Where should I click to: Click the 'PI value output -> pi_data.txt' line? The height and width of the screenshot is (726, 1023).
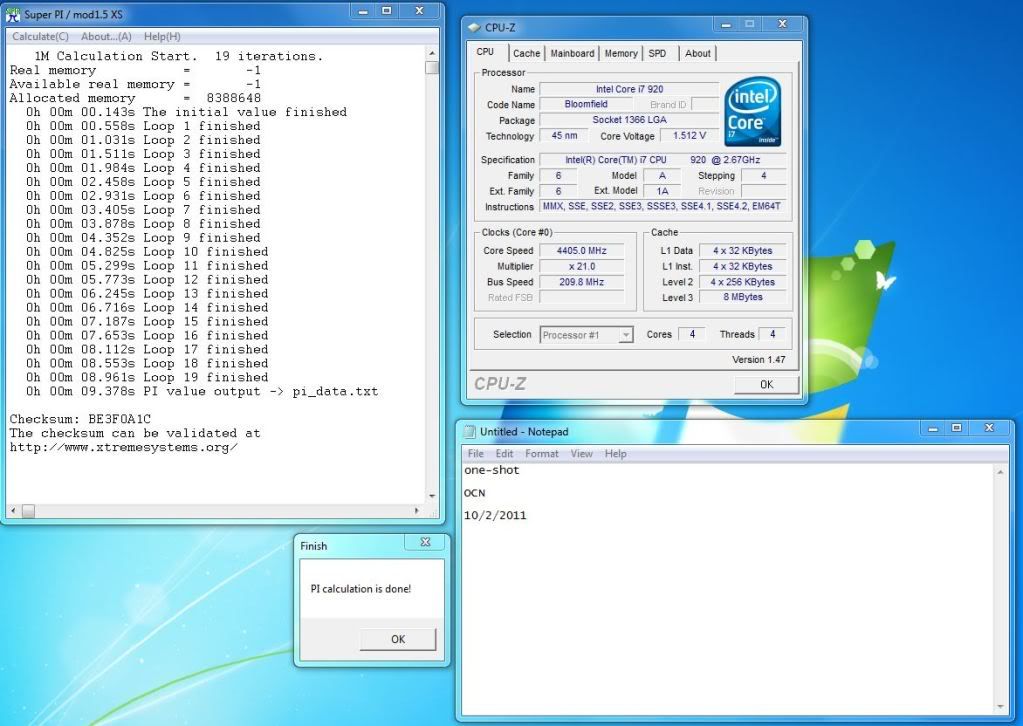pos(202,391)
